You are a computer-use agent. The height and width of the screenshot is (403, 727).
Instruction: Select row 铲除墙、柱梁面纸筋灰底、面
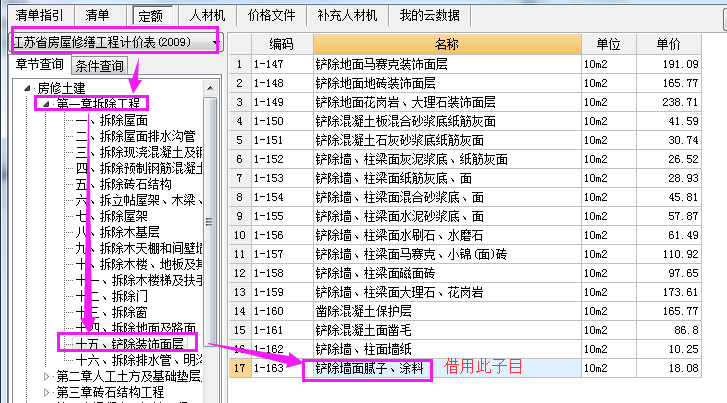tap(465, 178)
